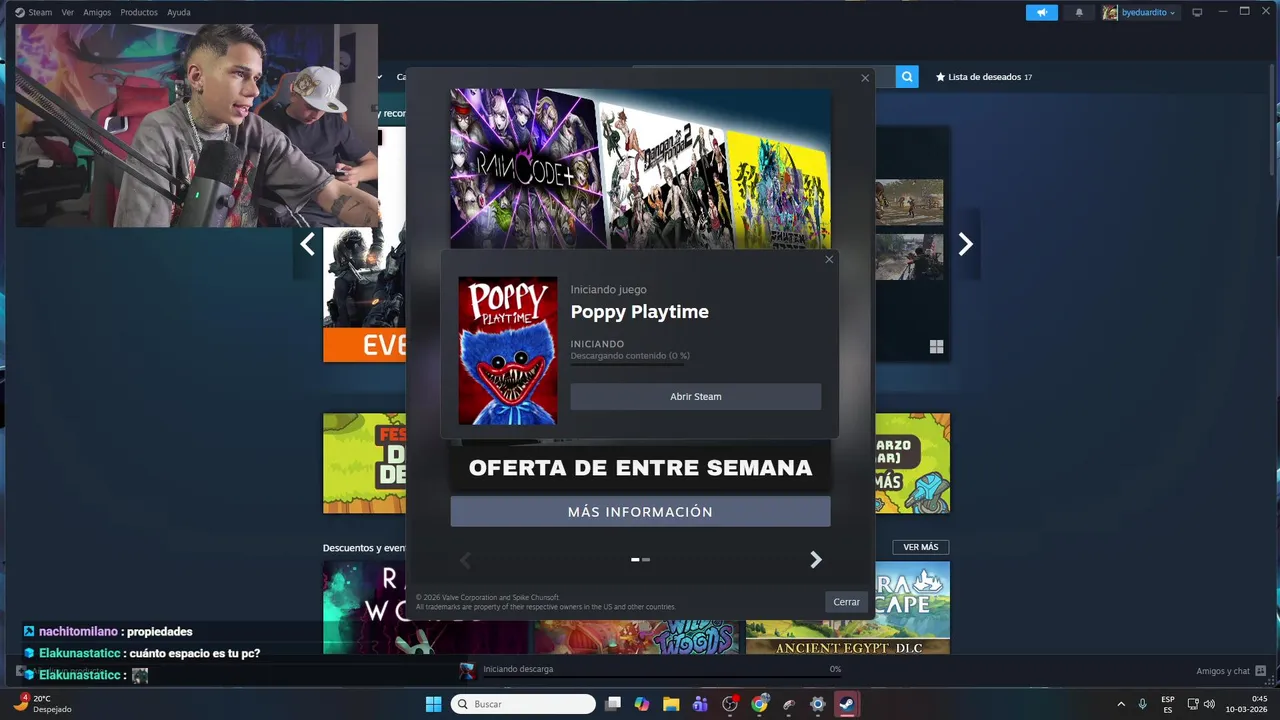Viewport: 1280px width, 720px height.
Task: Click the Rain Code+ banner artwork
Action: (525, 168)
